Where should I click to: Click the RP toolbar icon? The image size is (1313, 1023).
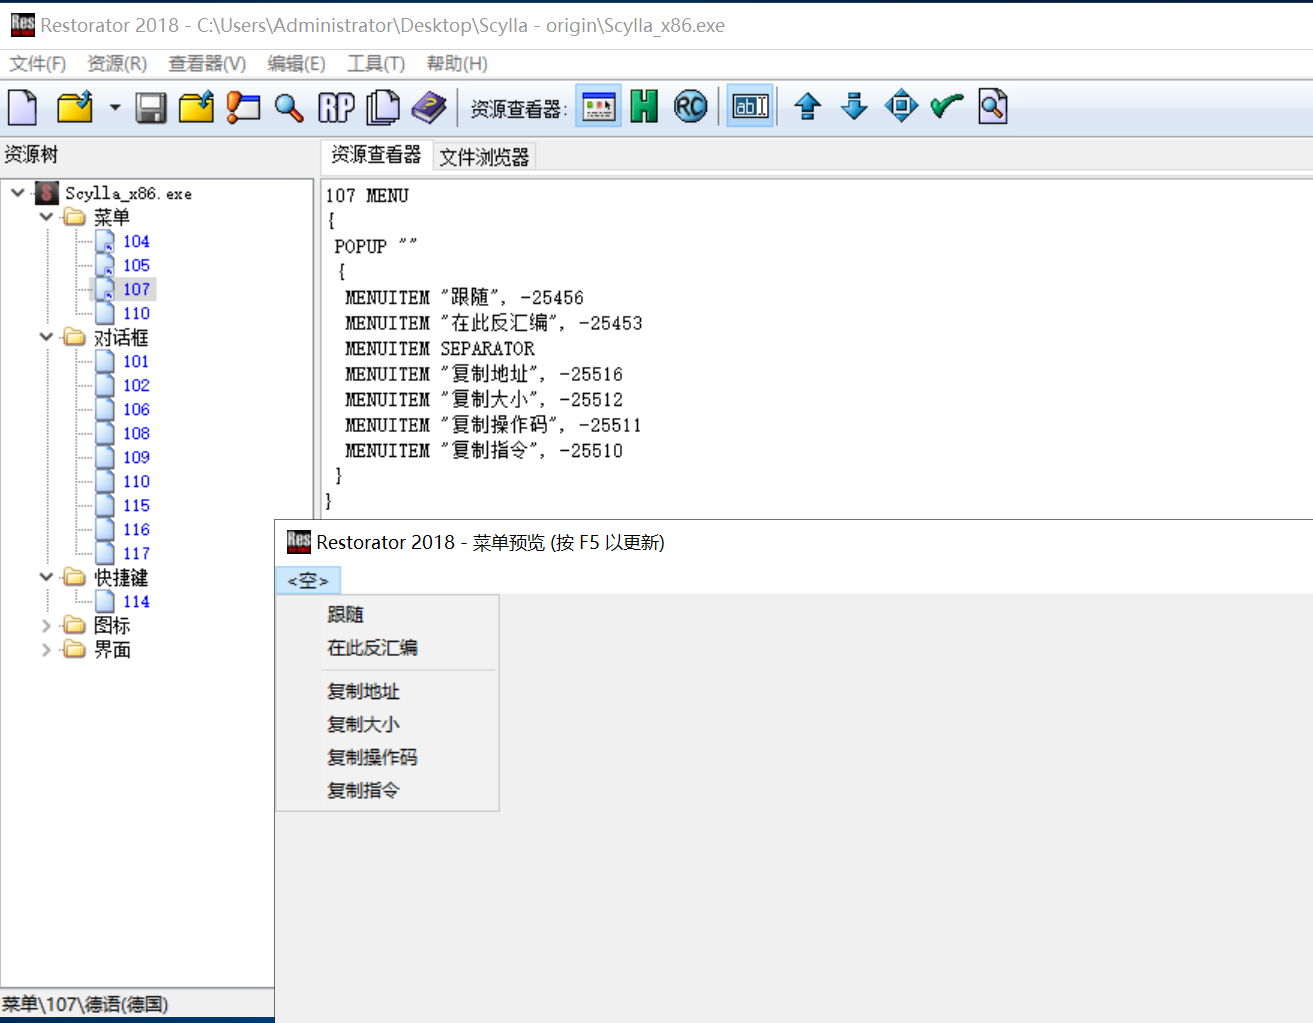(336, 107)
